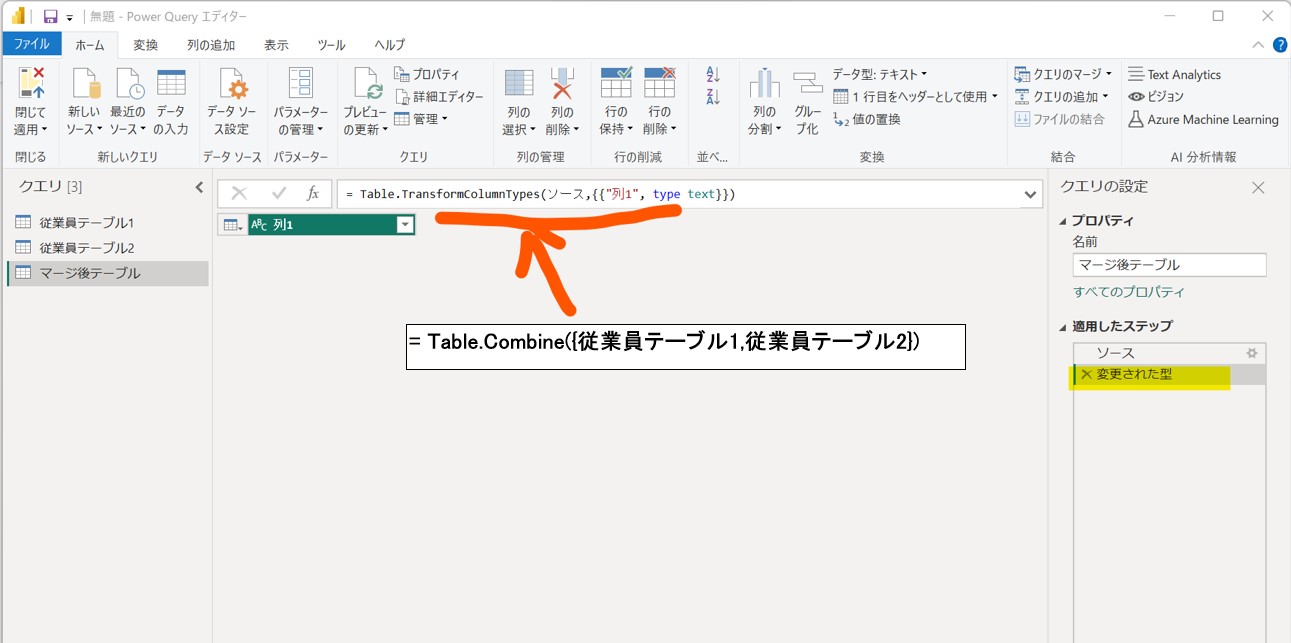Collapse Applied Steps (適用したステップ) section

pos(1064,326)
